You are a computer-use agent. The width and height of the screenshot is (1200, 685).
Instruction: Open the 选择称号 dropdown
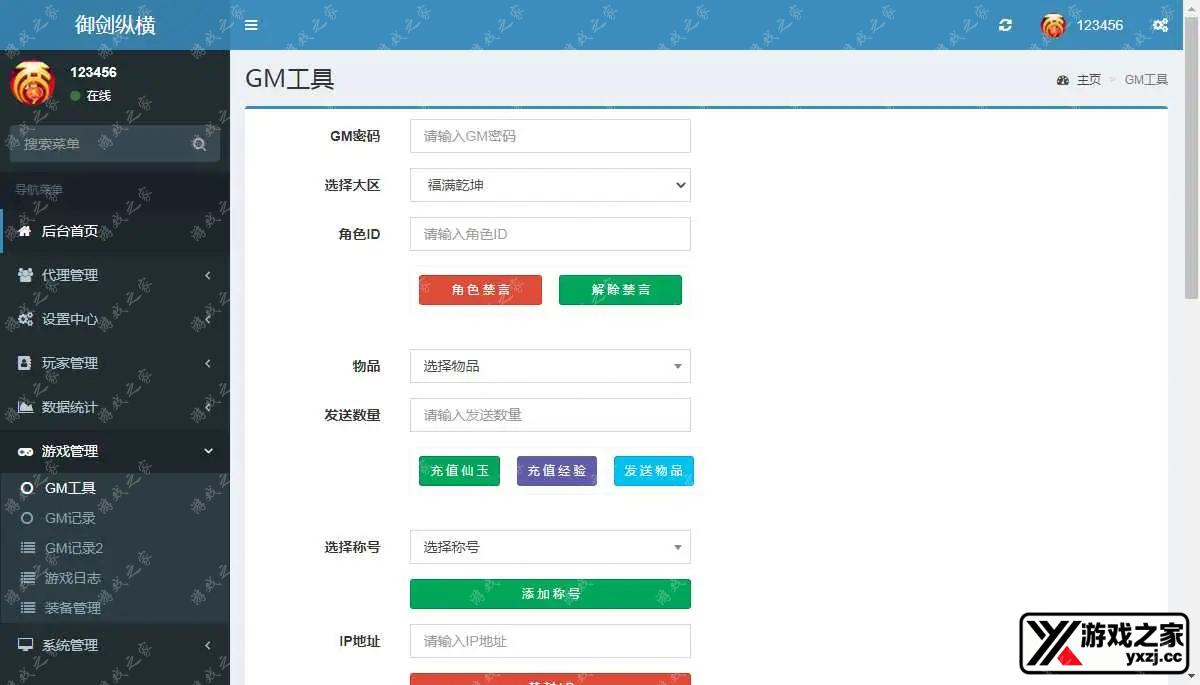[550, 547]
